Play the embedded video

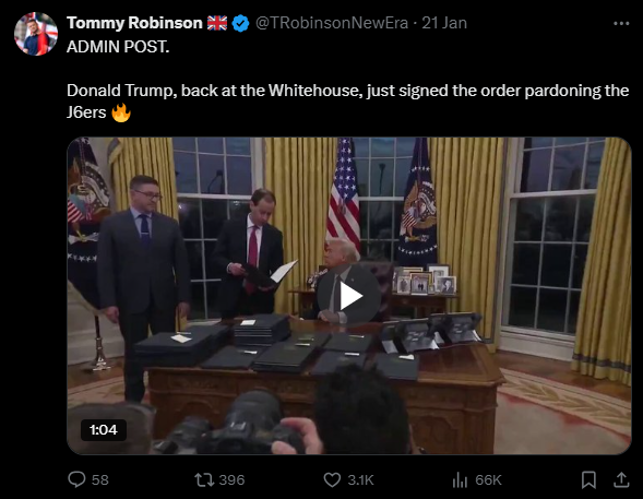click(x=349, y=295)
